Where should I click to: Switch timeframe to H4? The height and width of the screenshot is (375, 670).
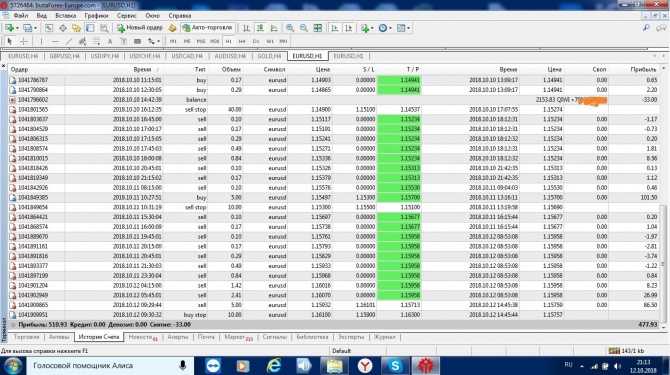pos(242,41)
